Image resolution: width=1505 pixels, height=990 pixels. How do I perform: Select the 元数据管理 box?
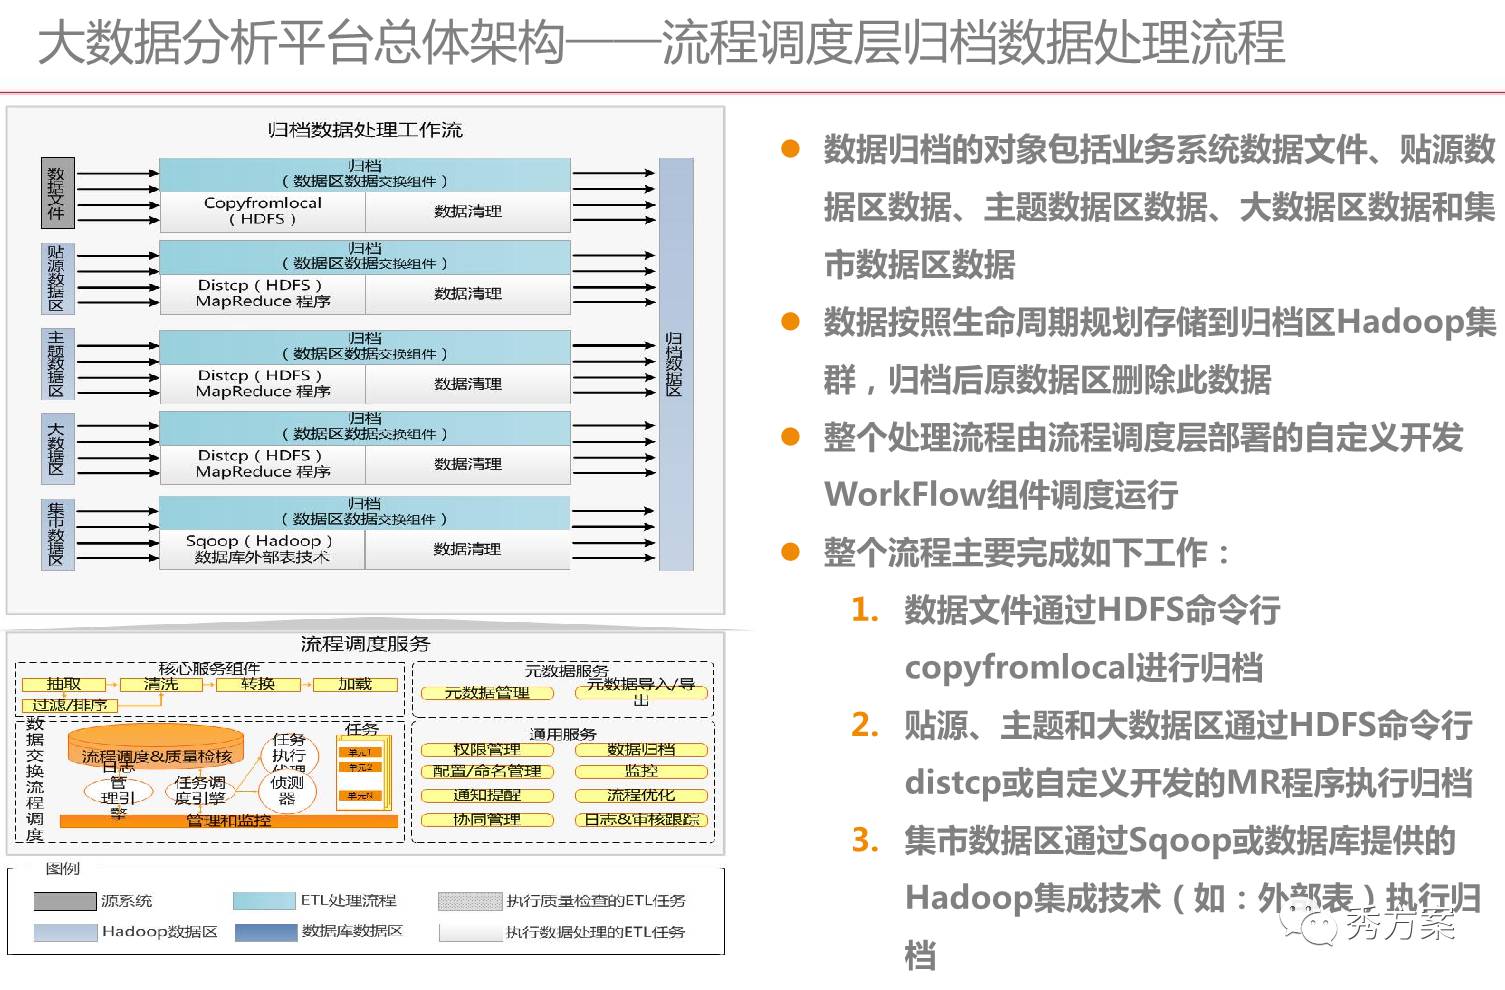487,692
